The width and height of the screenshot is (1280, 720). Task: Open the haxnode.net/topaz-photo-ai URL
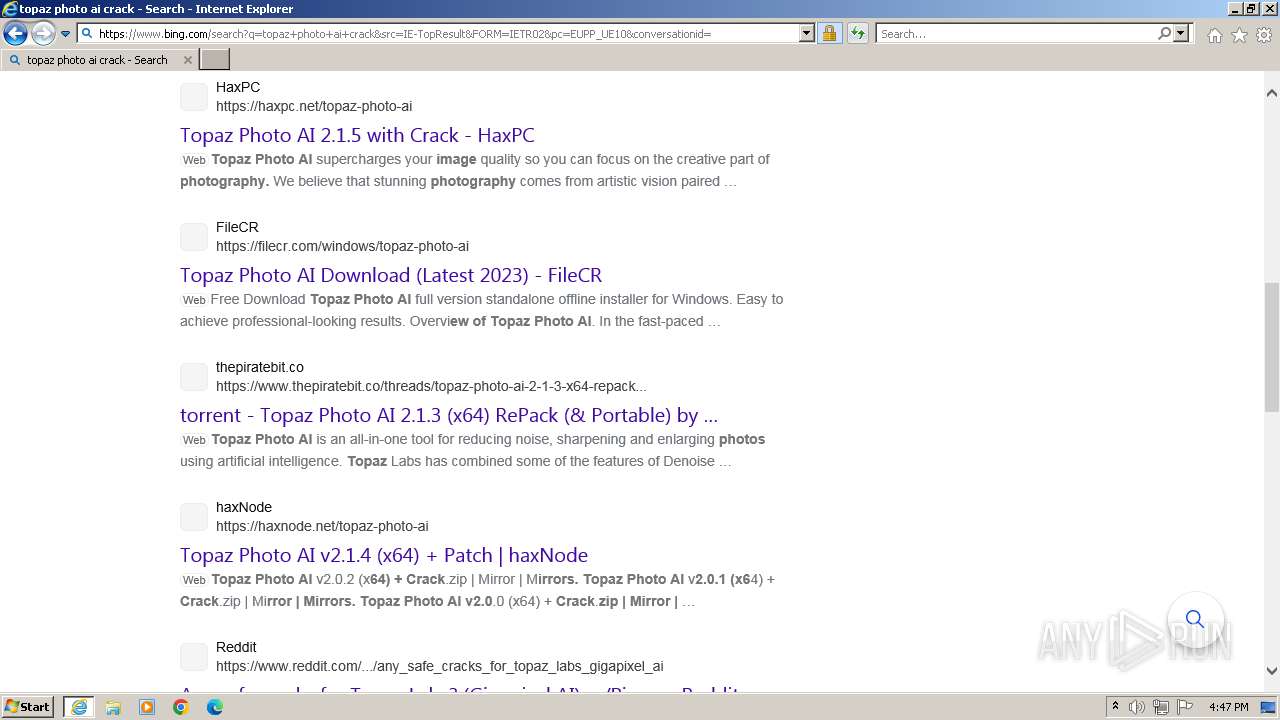(x=322, y=526)
